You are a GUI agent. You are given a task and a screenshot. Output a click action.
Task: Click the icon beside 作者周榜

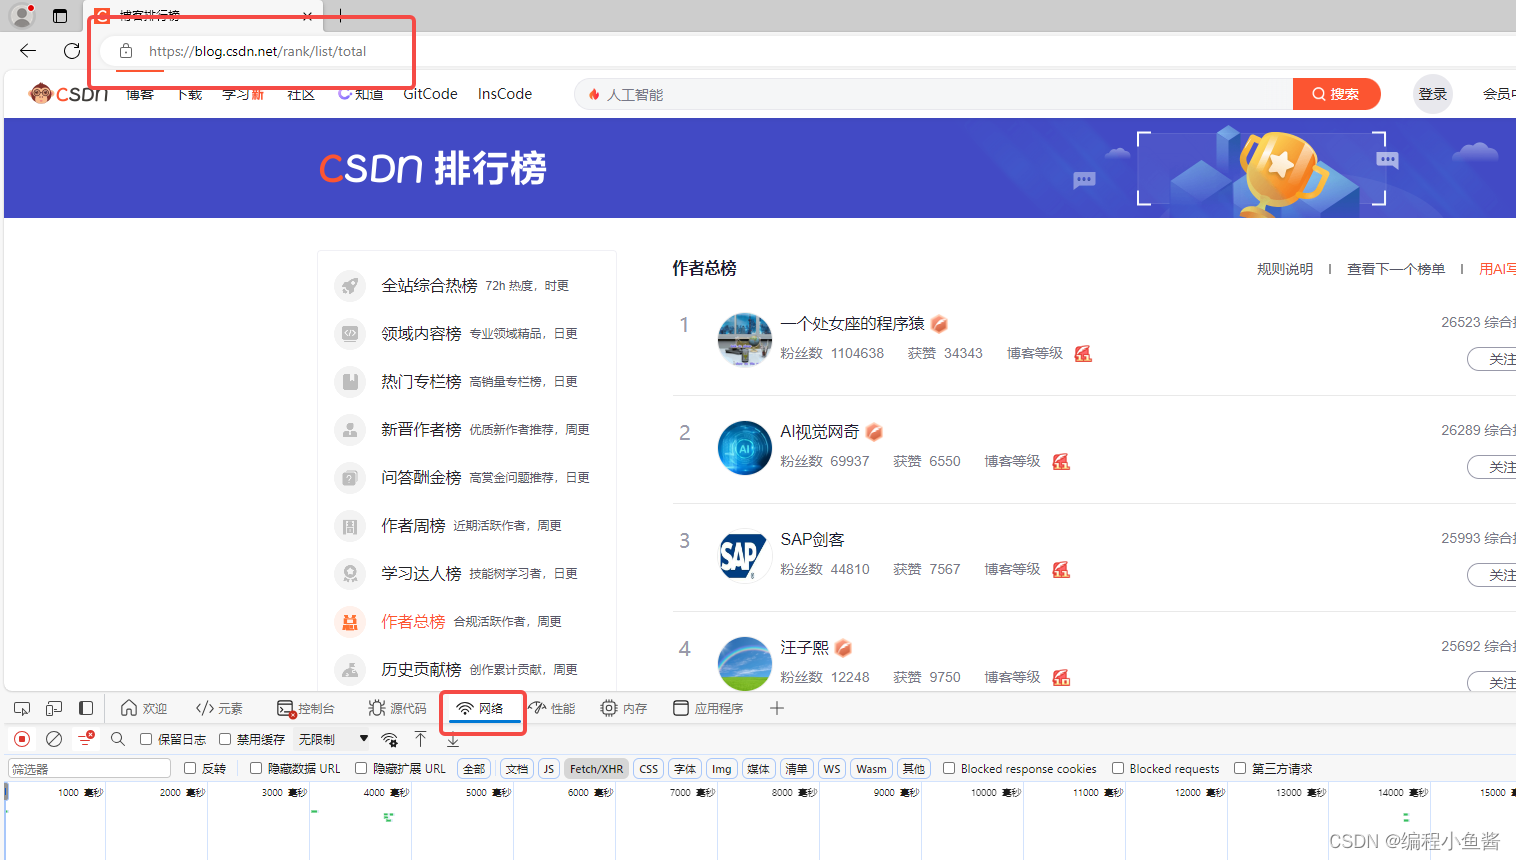click(350, 526)
